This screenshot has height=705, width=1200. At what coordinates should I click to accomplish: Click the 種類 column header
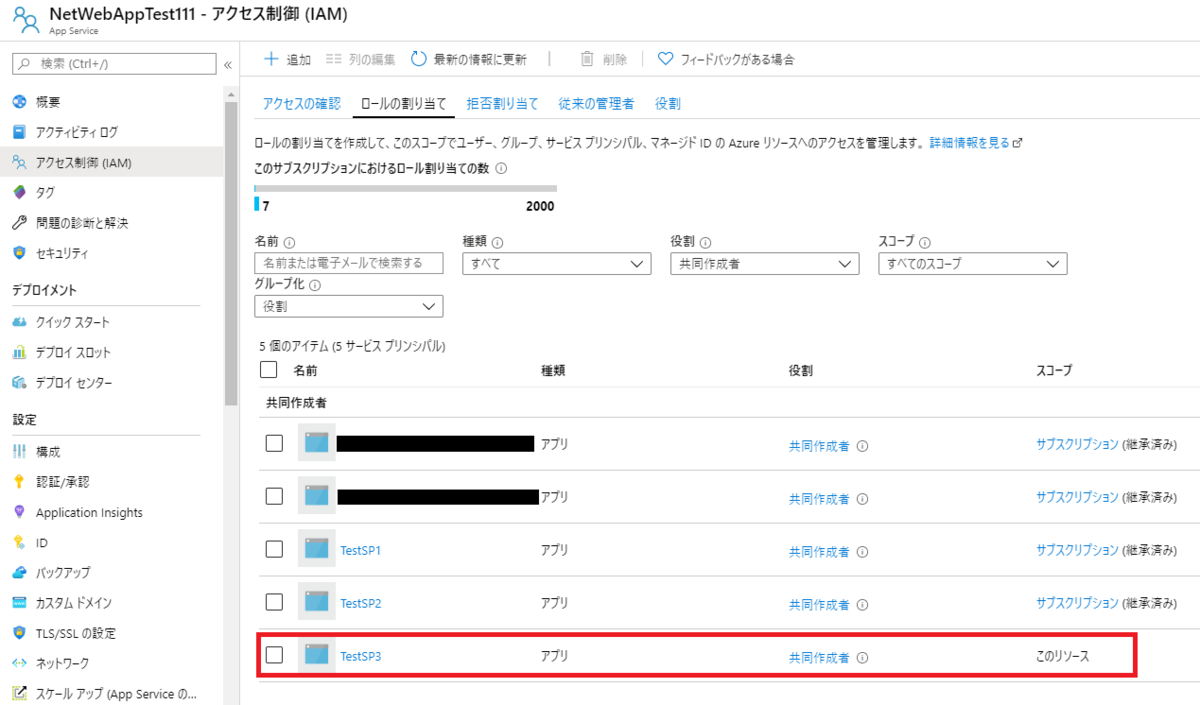pyautogui.click(x=553, y=370)
